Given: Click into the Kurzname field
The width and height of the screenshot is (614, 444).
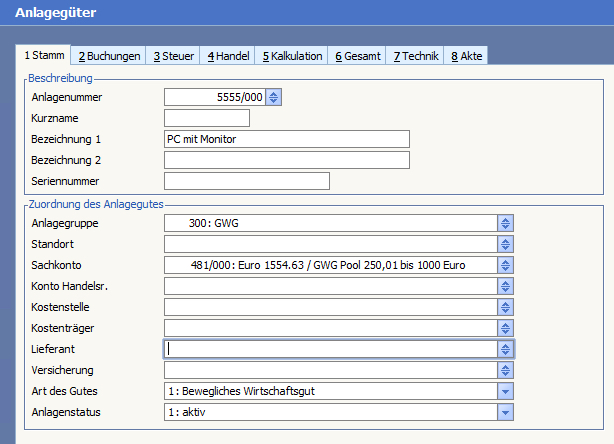Looking at the screenshot, I should [206, 118].
